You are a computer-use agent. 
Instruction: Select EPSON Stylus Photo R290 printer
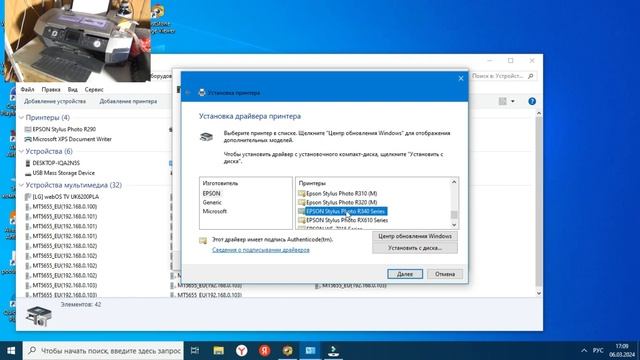point(60,129)
